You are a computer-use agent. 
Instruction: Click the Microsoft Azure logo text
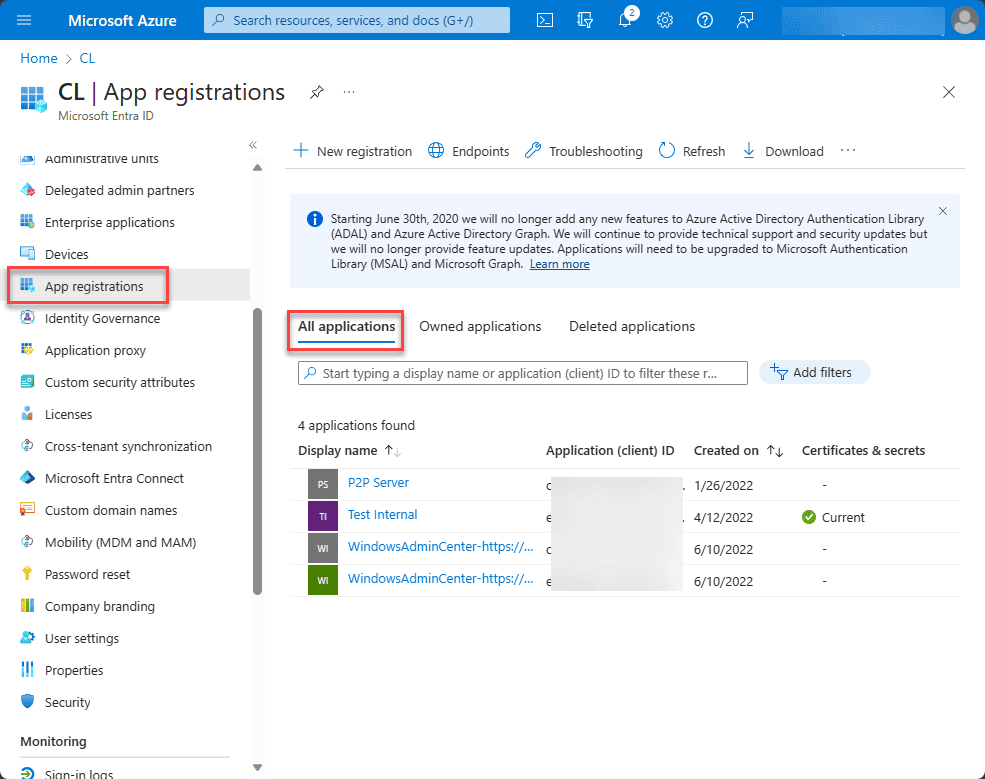122,21
